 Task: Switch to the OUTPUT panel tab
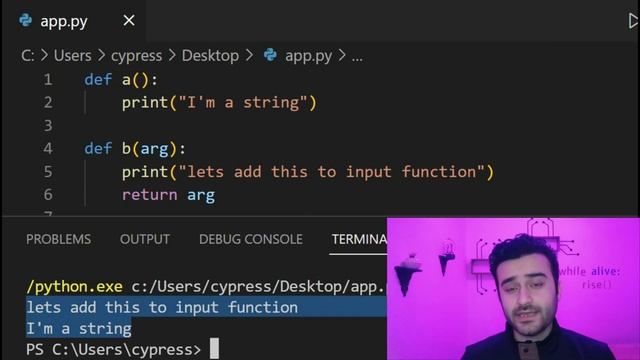145,239
